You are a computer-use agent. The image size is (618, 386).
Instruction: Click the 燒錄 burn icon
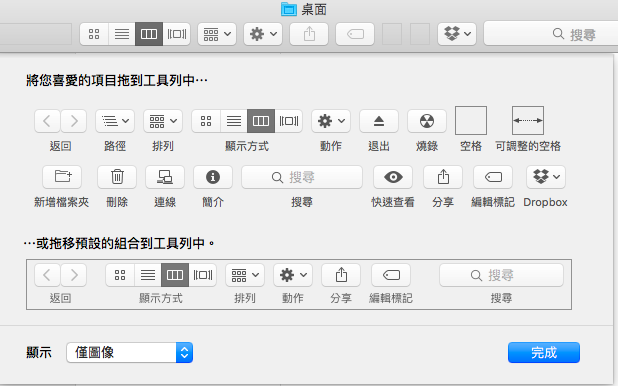(x=427, y=121)
